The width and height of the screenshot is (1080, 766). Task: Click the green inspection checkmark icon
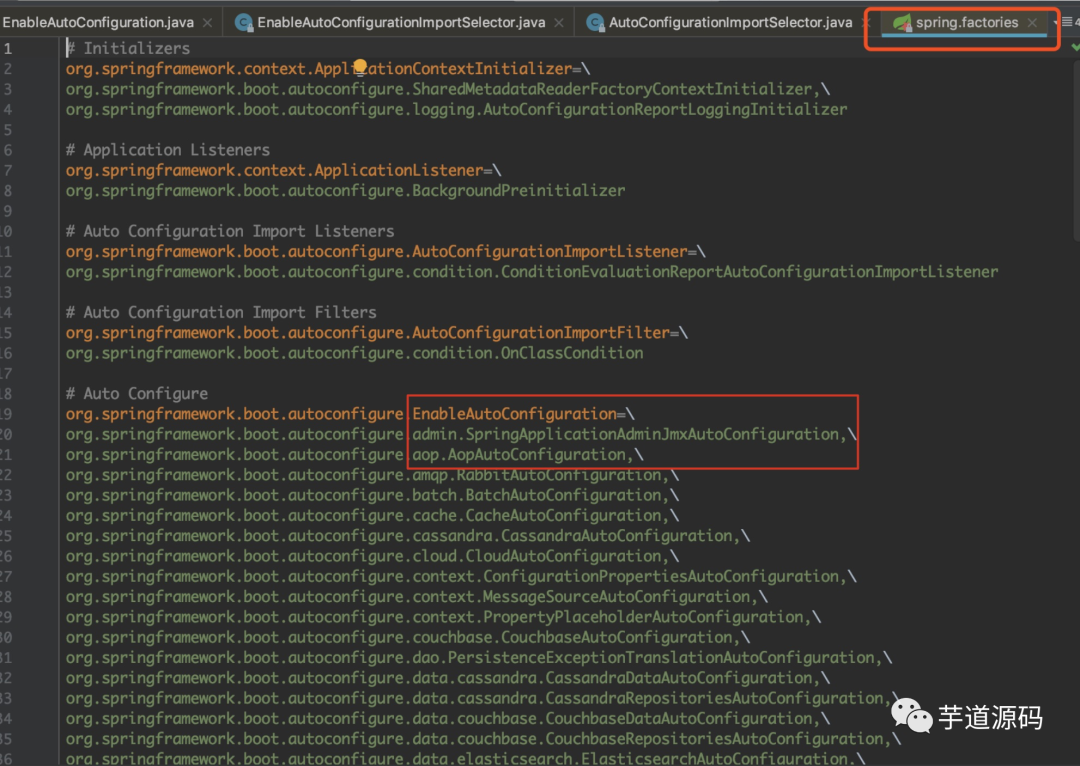pyautogui.click(x=1075, y=48)
